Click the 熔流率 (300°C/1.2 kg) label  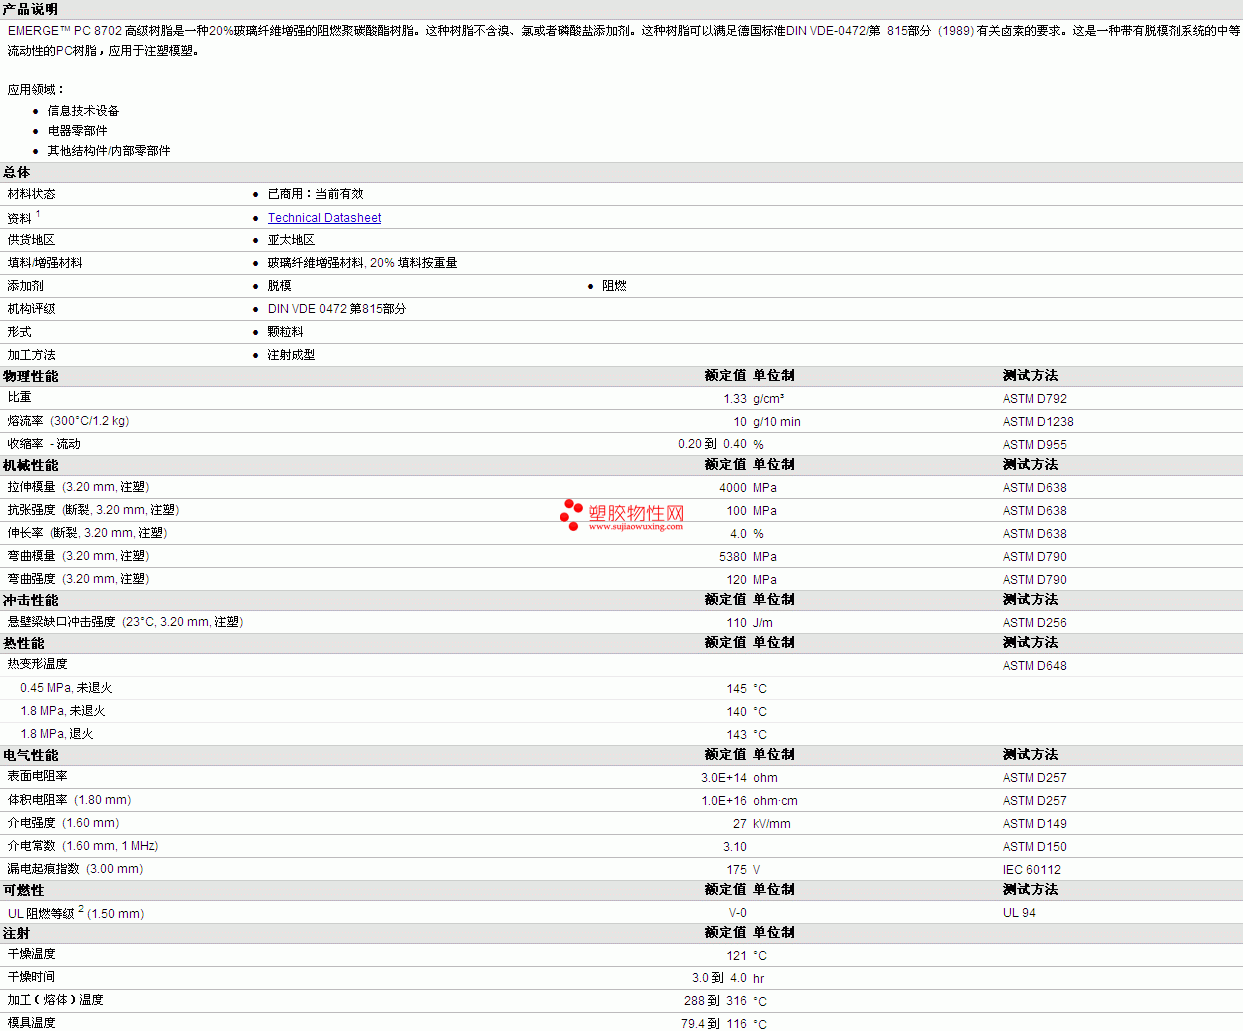click(68, 421)
